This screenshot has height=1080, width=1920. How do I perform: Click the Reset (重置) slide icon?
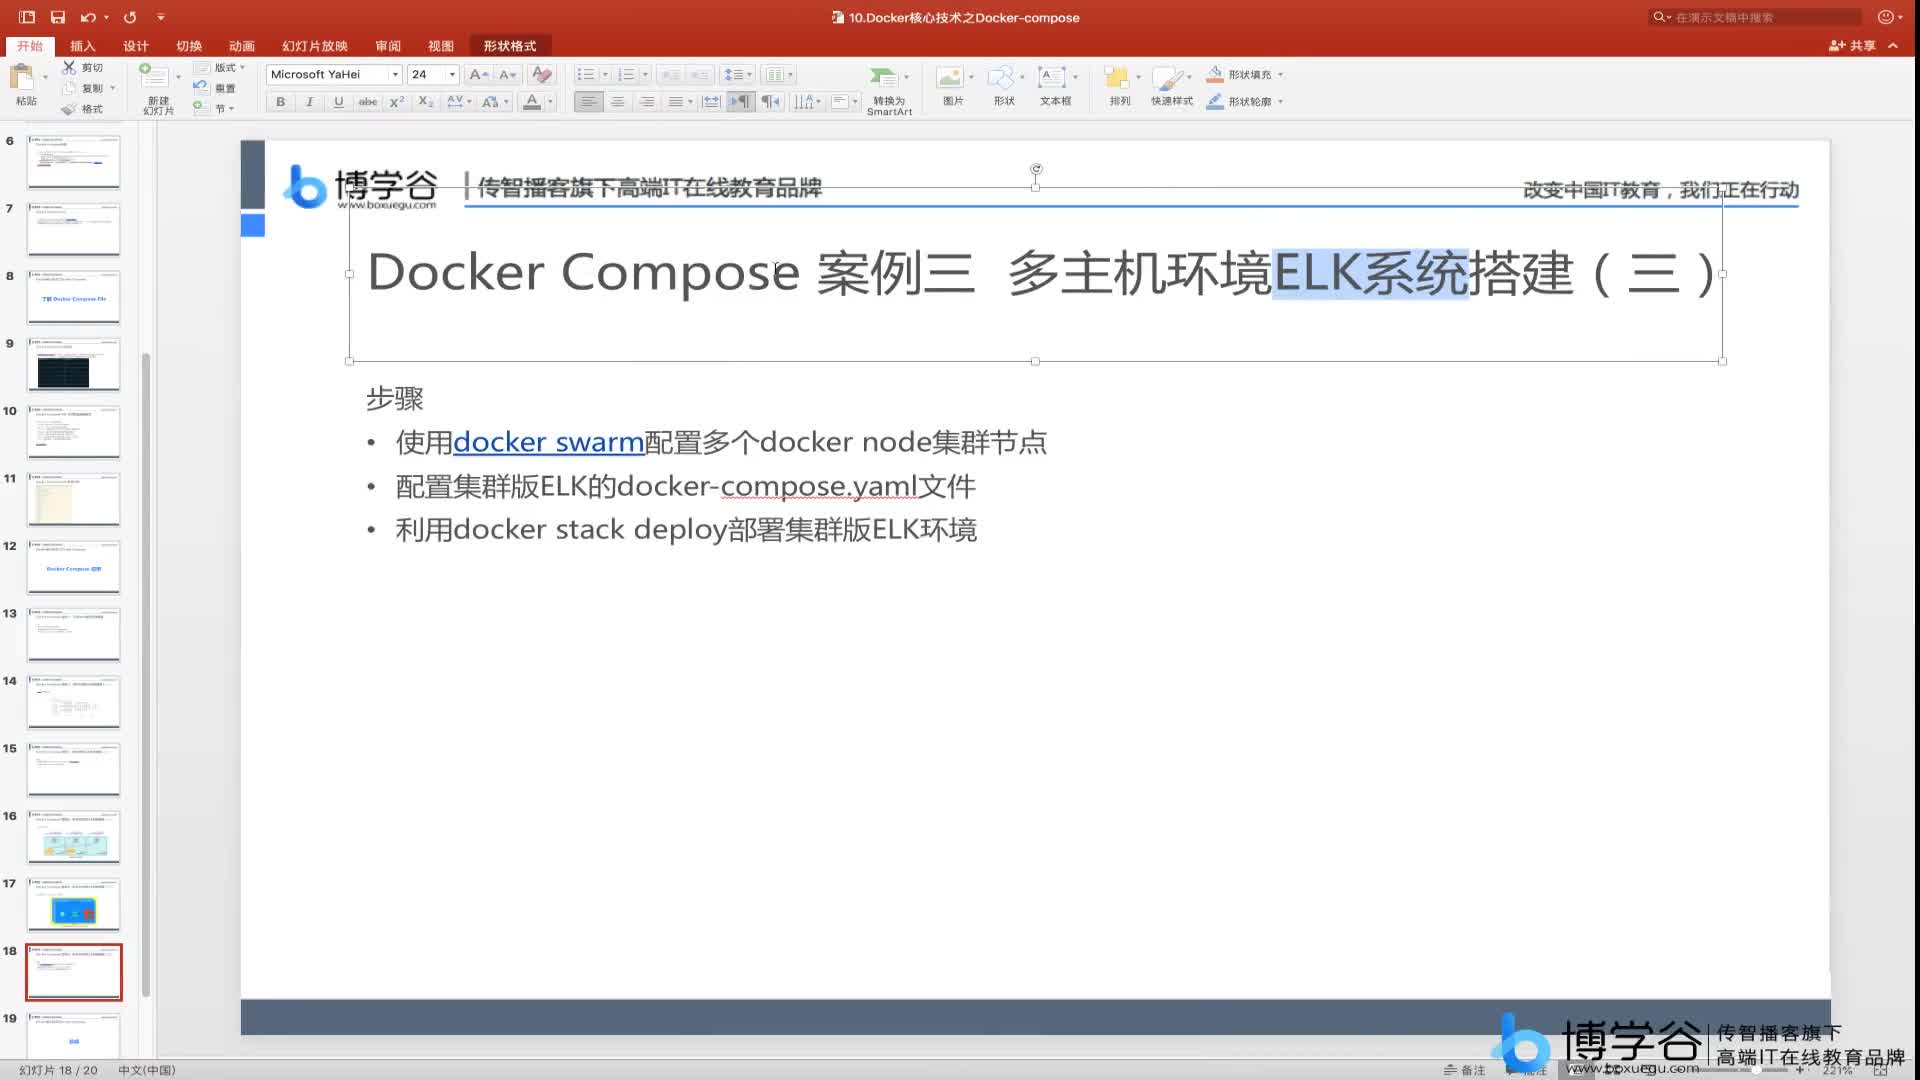[x=201, y=87]
